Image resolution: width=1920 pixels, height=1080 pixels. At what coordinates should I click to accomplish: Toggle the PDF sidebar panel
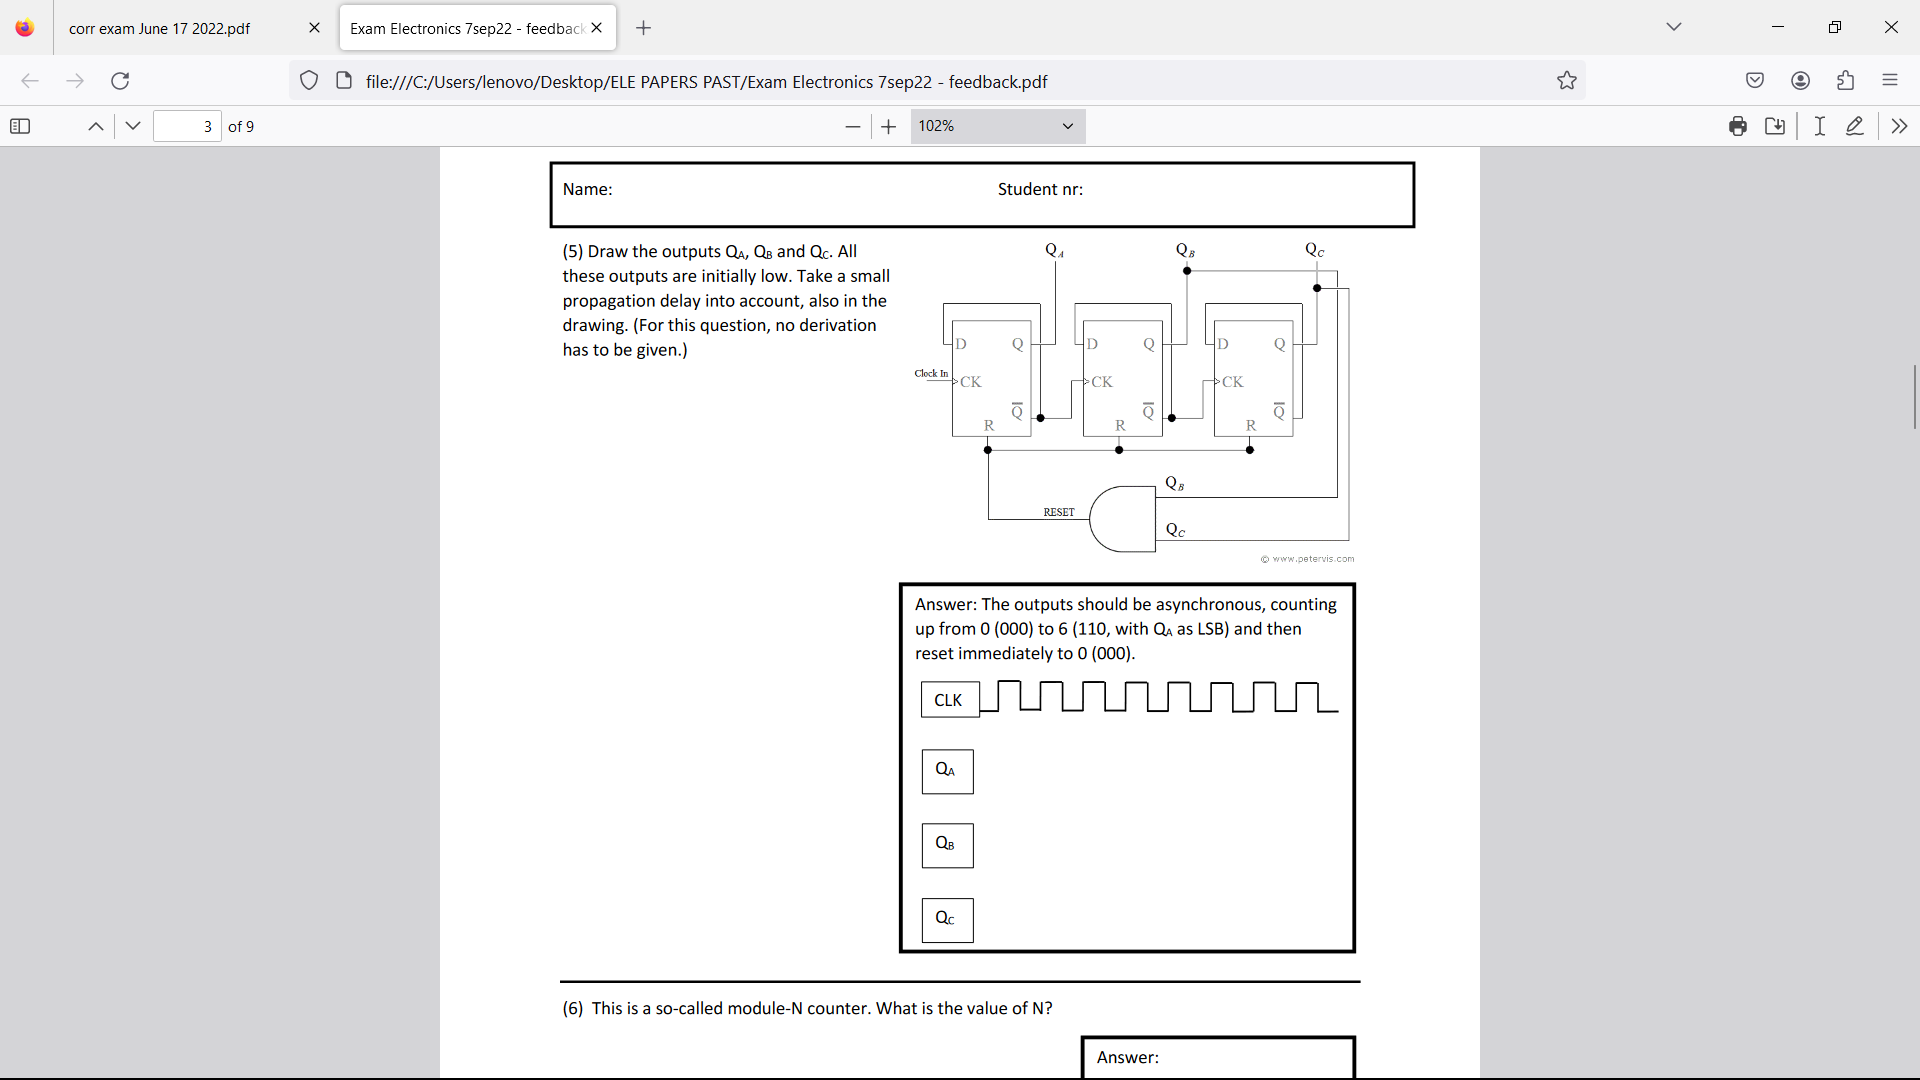tap(20, 126)
